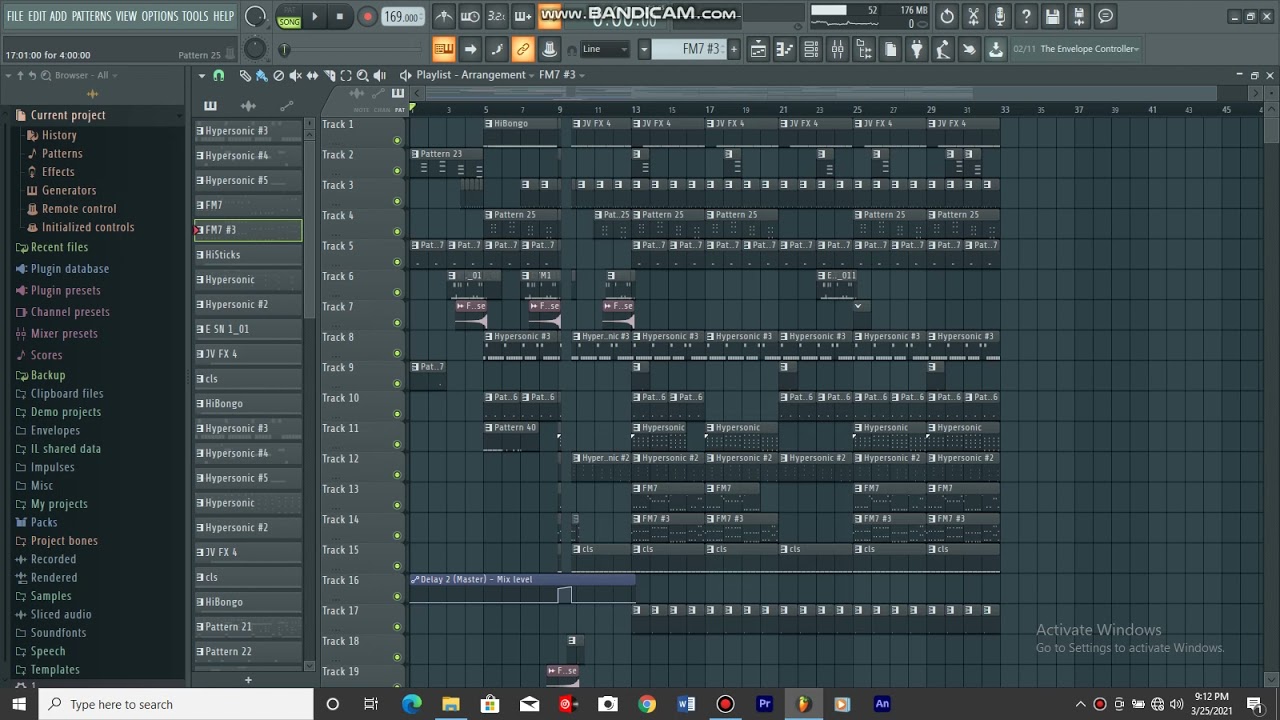1280x720 pixels.
Task: Mute Track 10 via green LED
Action: [x=397, y=414]
